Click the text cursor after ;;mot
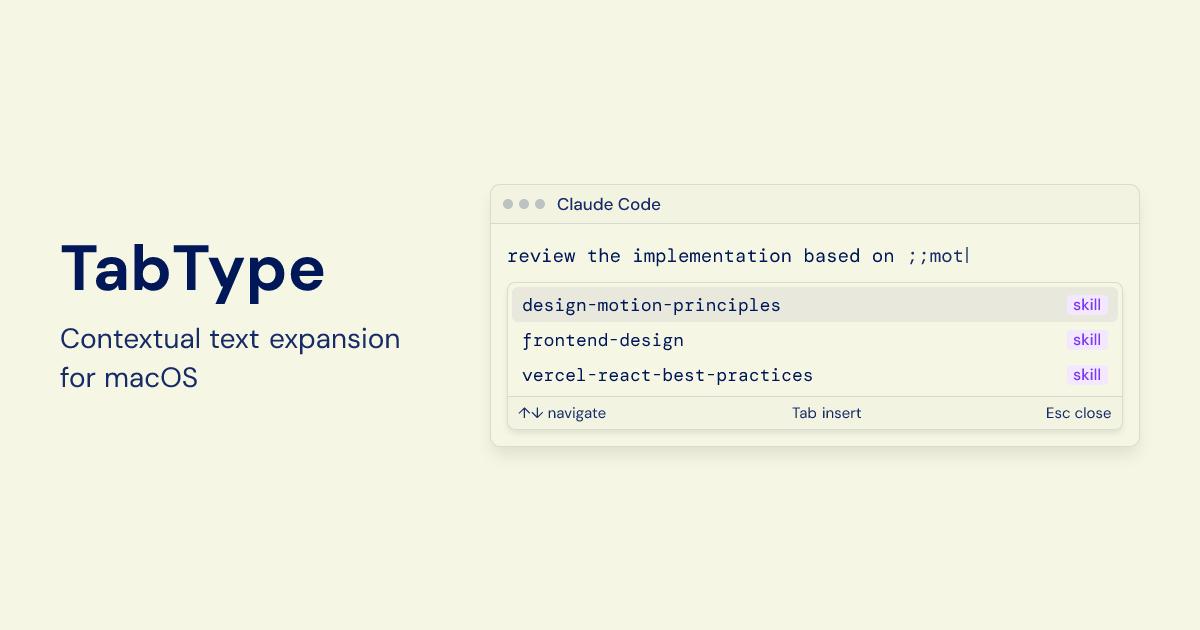 [x=968, y=255]
